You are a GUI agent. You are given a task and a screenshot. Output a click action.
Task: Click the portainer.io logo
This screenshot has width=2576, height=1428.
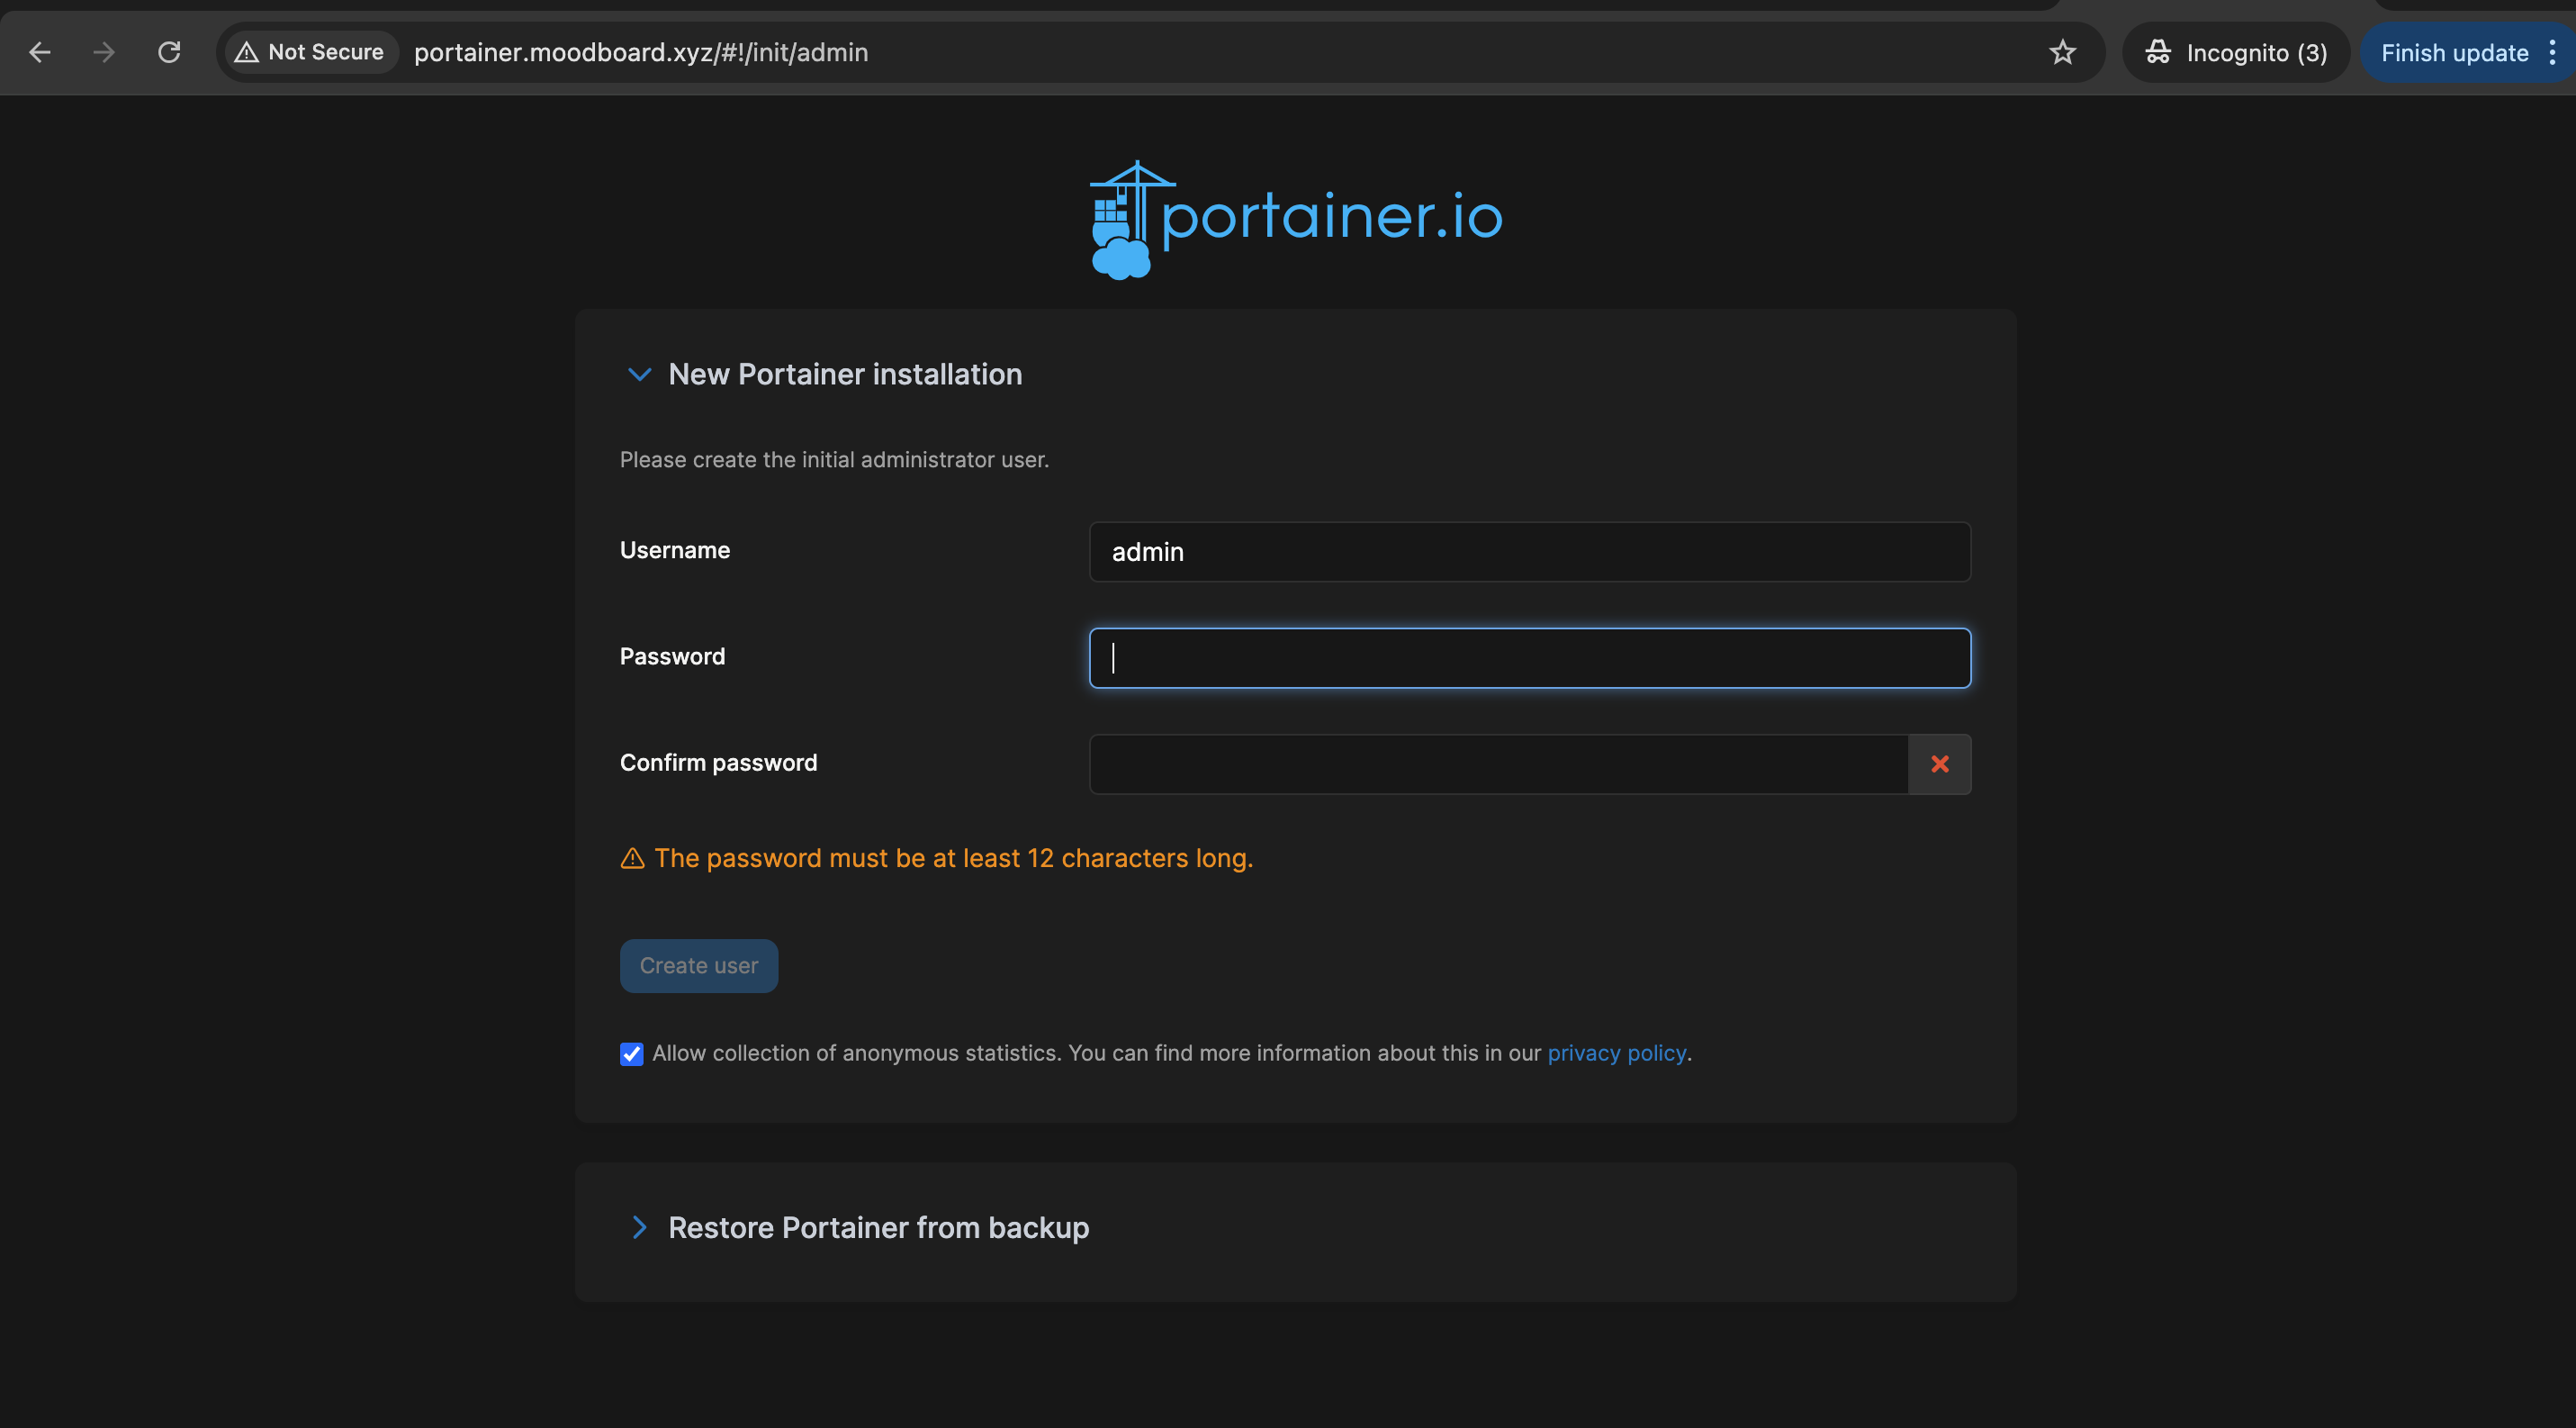pyautogui.click(x=1296, y=218)
